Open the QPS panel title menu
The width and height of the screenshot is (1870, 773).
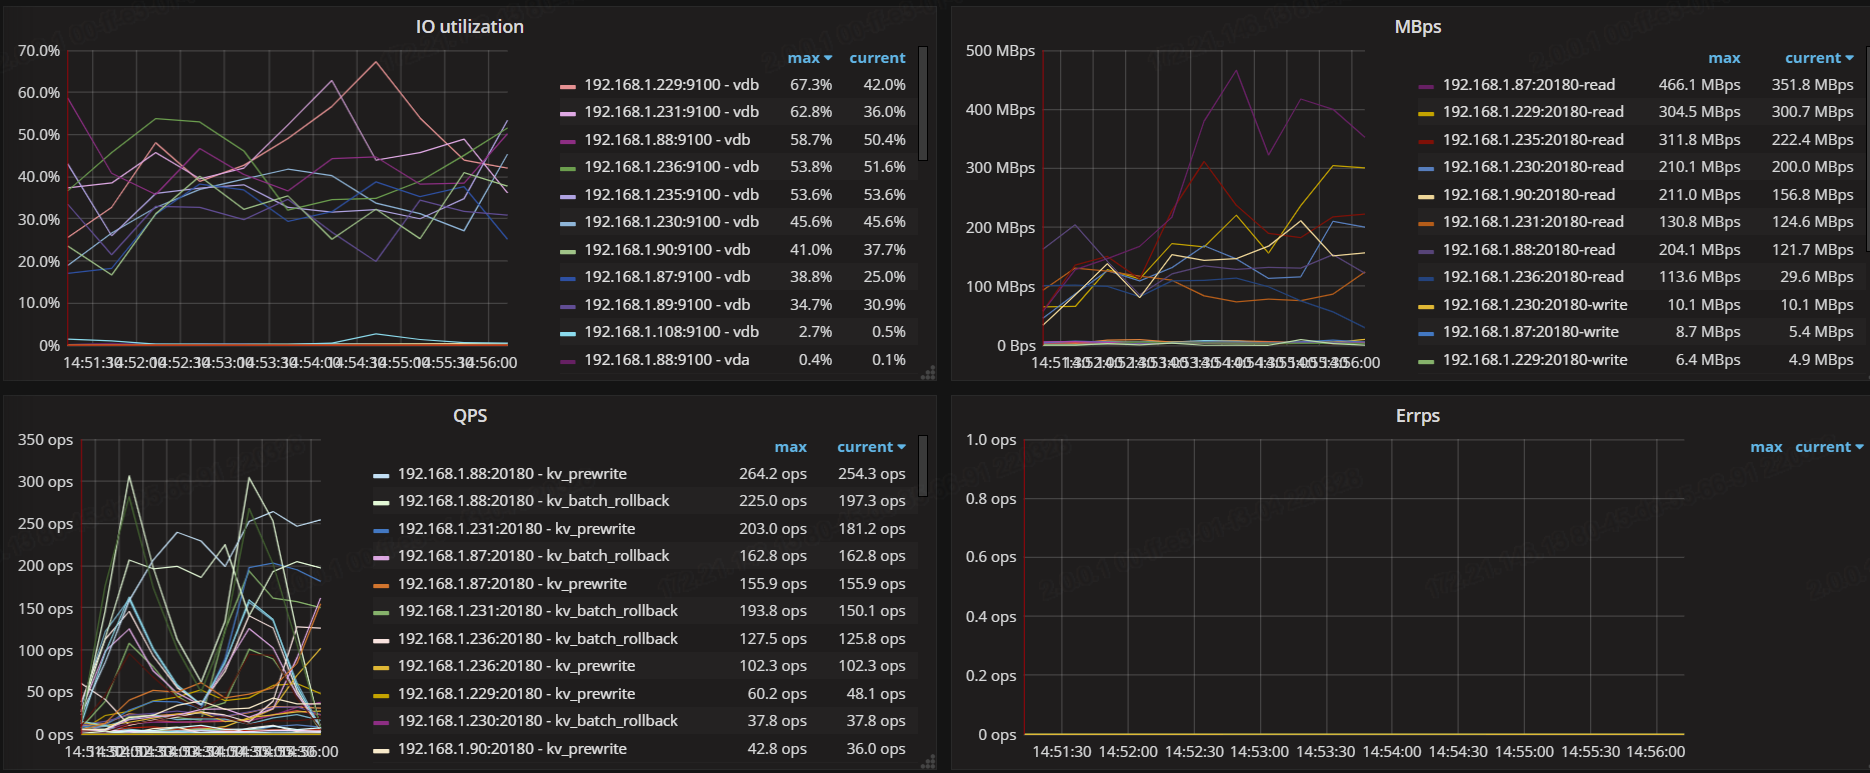pyautogui.click(x=469, y=416)
